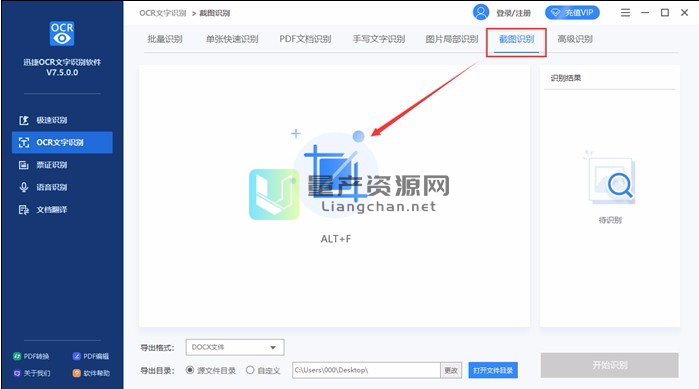Click the 更改 button
Screen dimensions: 699x389
click(451, 370)
